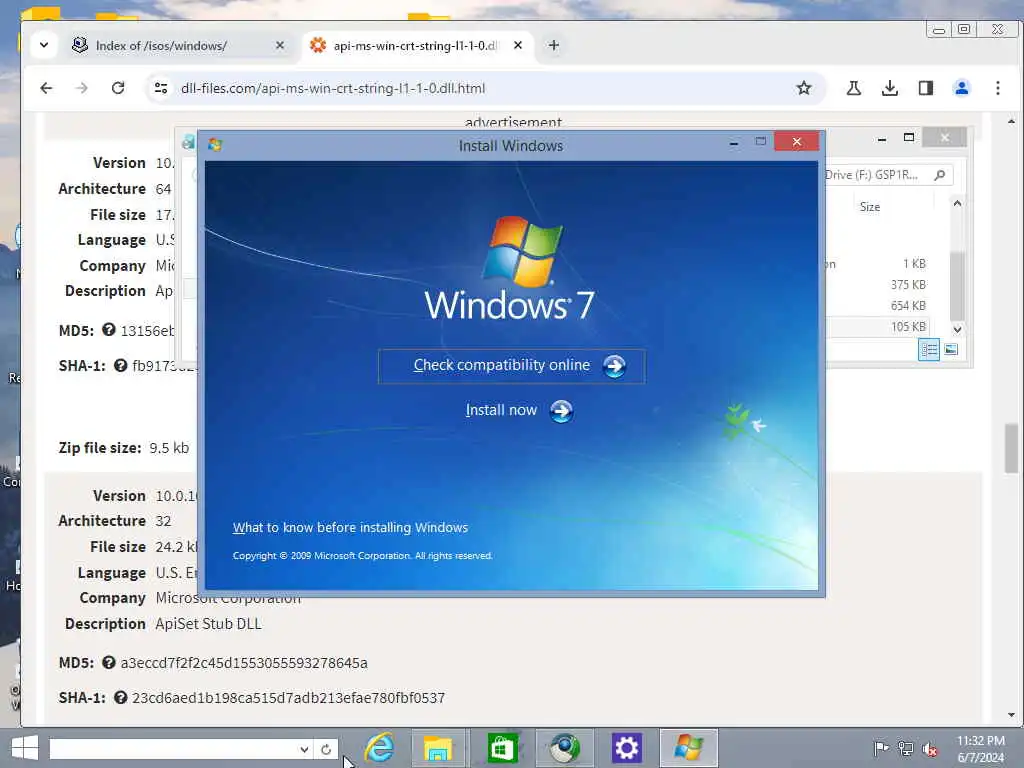Image resolution: width=1024 pixels, height=768 pixels.
Task: Click search magnifier in Explorer window
Action: pyautogui.click(x=940, y=175)
